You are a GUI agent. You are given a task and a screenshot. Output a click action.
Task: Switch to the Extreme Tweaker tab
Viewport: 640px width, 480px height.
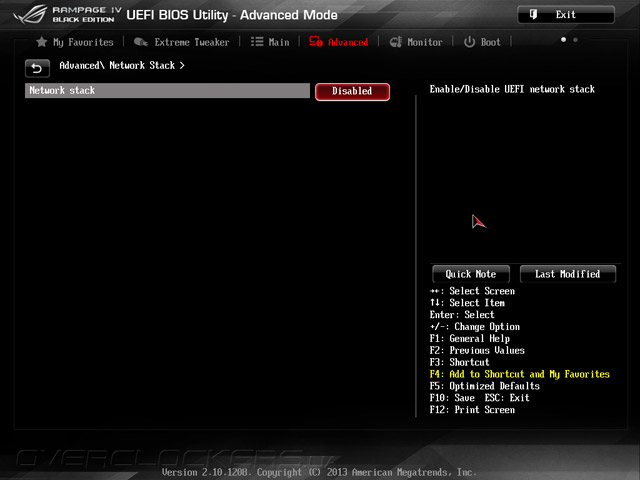182,42
